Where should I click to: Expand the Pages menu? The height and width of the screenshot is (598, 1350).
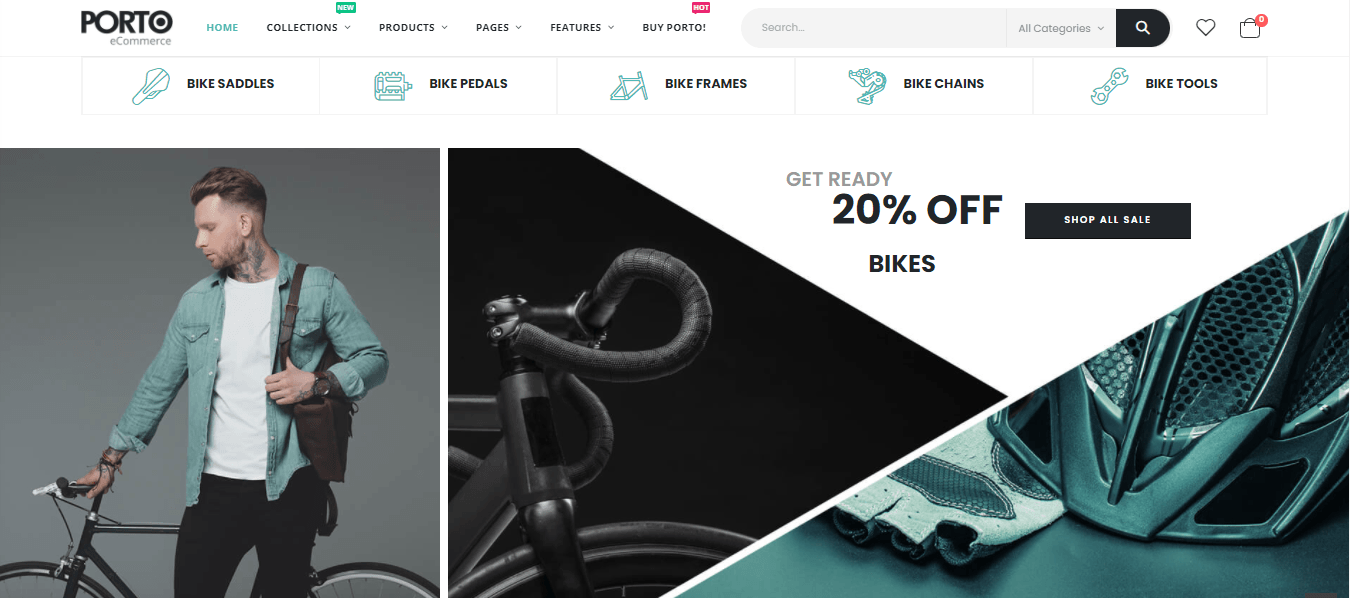[498, 27]
